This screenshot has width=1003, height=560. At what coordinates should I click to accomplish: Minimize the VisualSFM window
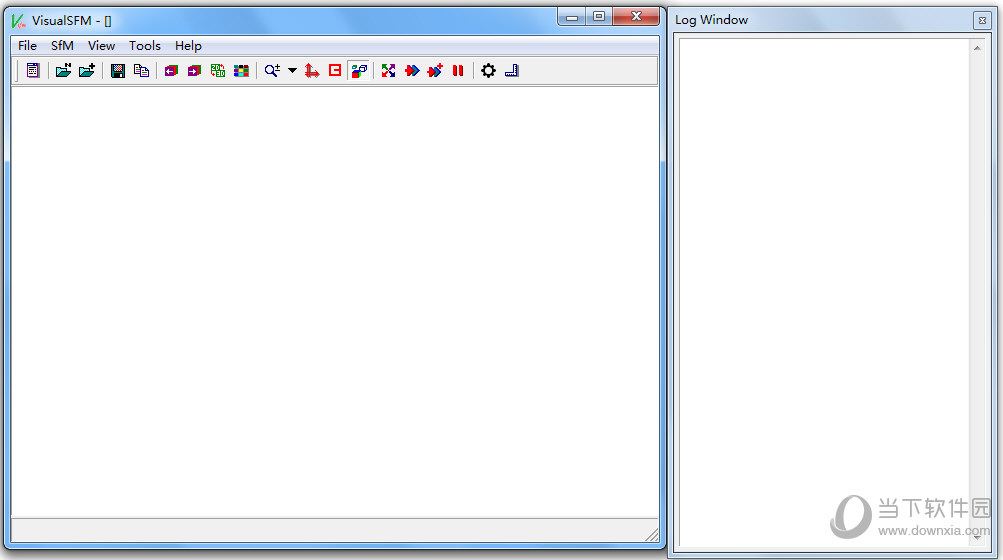coord(572,17)
